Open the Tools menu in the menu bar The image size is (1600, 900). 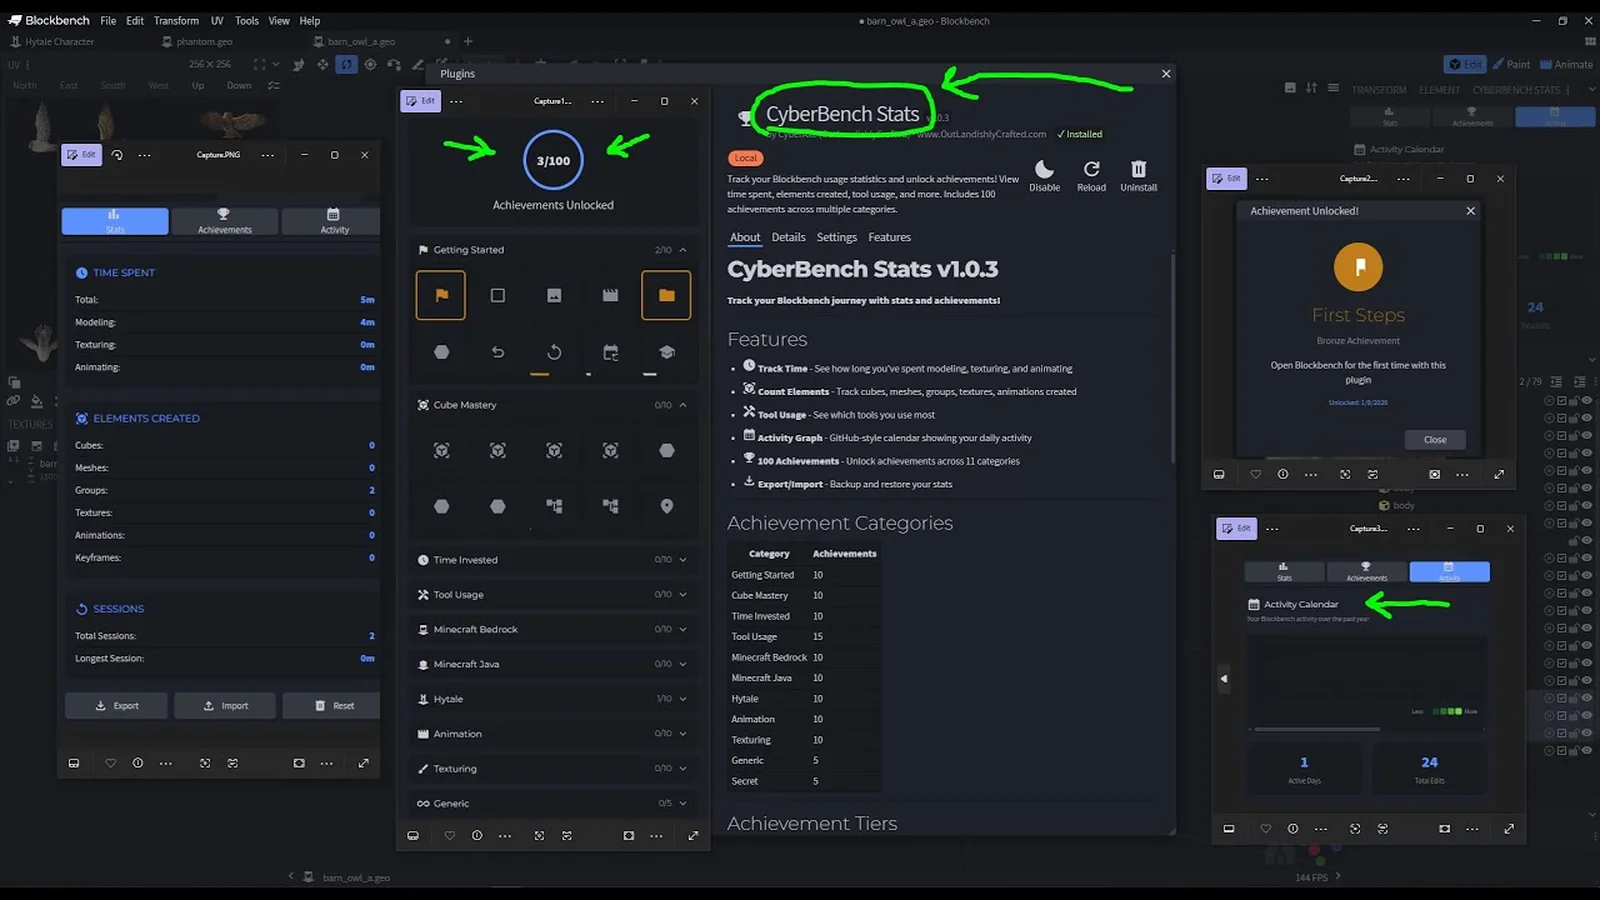point(246,20)
